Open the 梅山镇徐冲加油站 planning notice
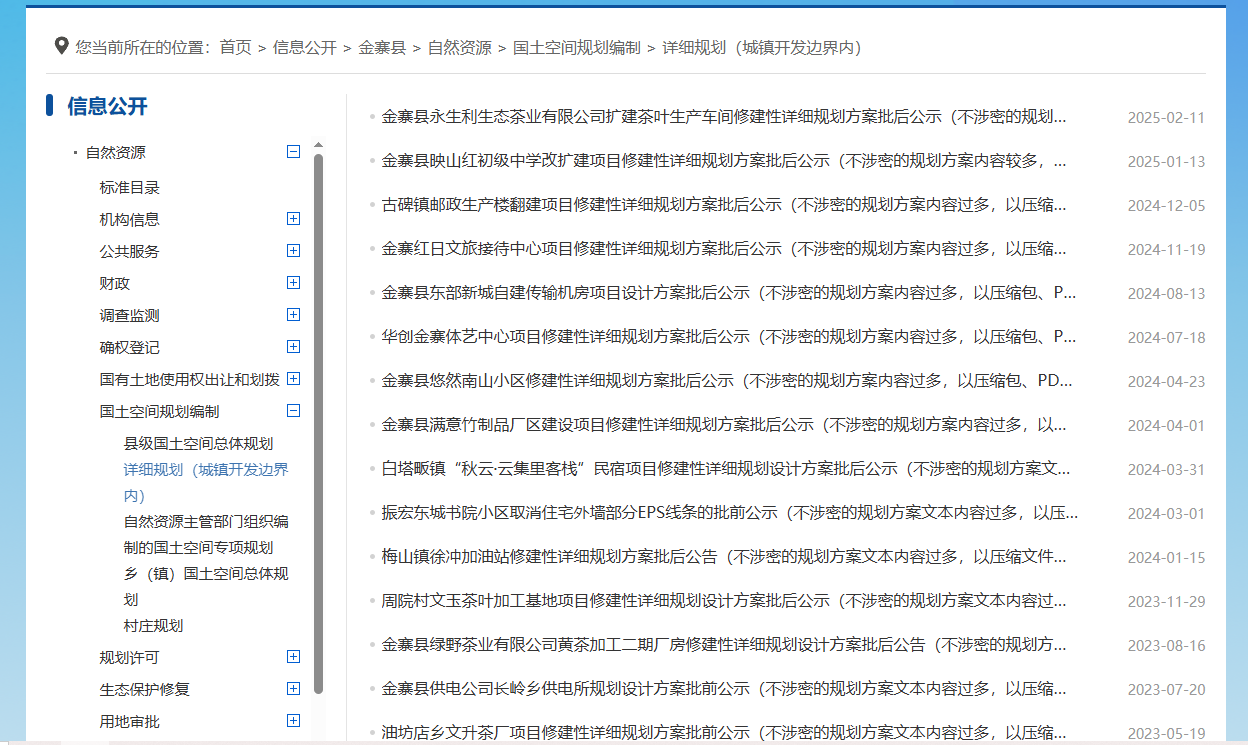This screenshot has width=1248, height=745. click(723, 557)
